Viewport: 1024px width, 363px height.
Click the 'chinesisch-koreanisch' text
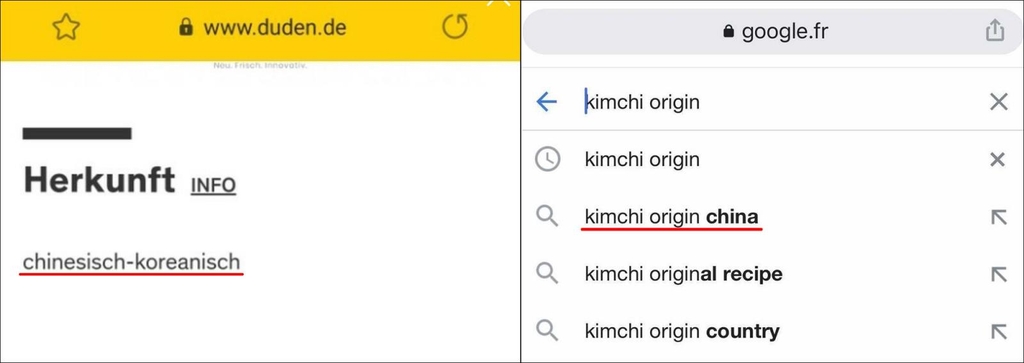tap(131, 262)
